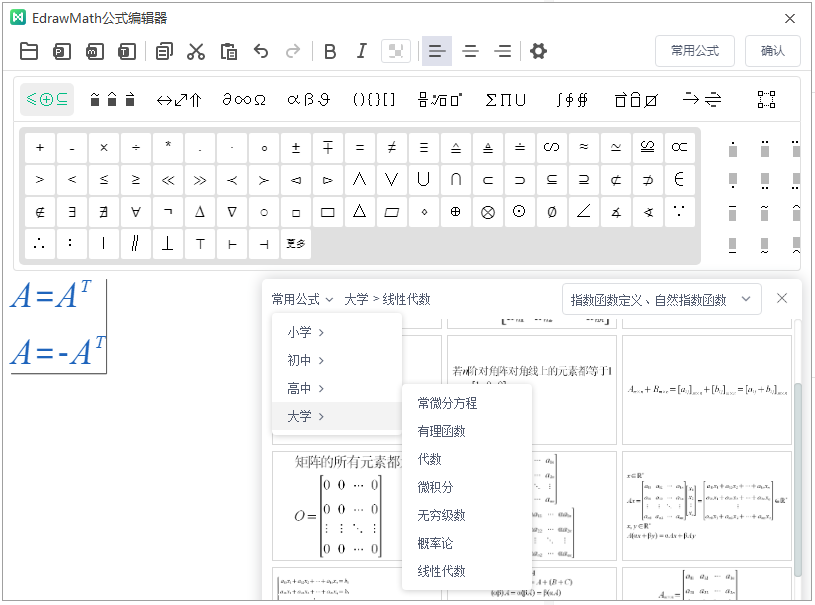Viewport: 815px width, 605px height.
Task: Insert the not-equal ≠ symbol
Action: click(391, 148)
